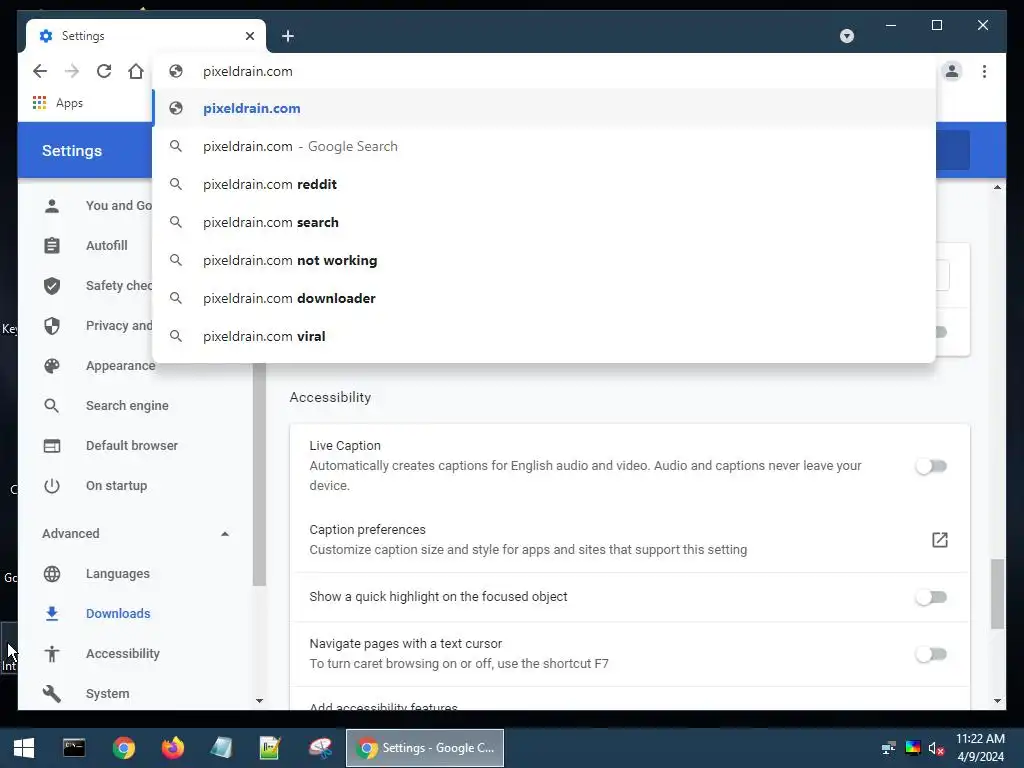This screenshot has height=768, width=1024.
Task: Open Safety check shield icon
Action: coord(52,285)
